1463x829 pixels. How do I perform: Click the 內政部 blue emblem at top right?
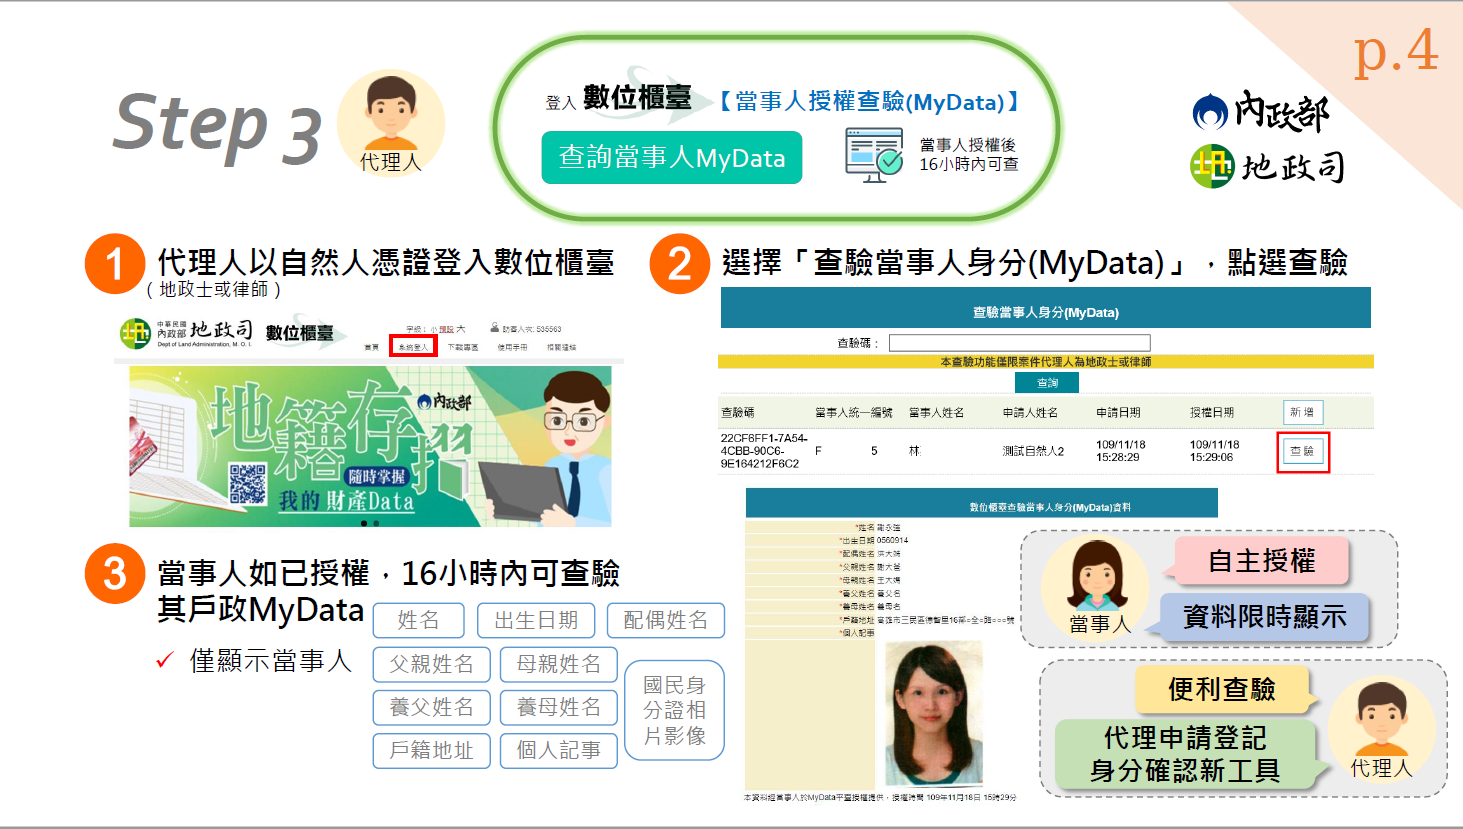point(1210,111)
